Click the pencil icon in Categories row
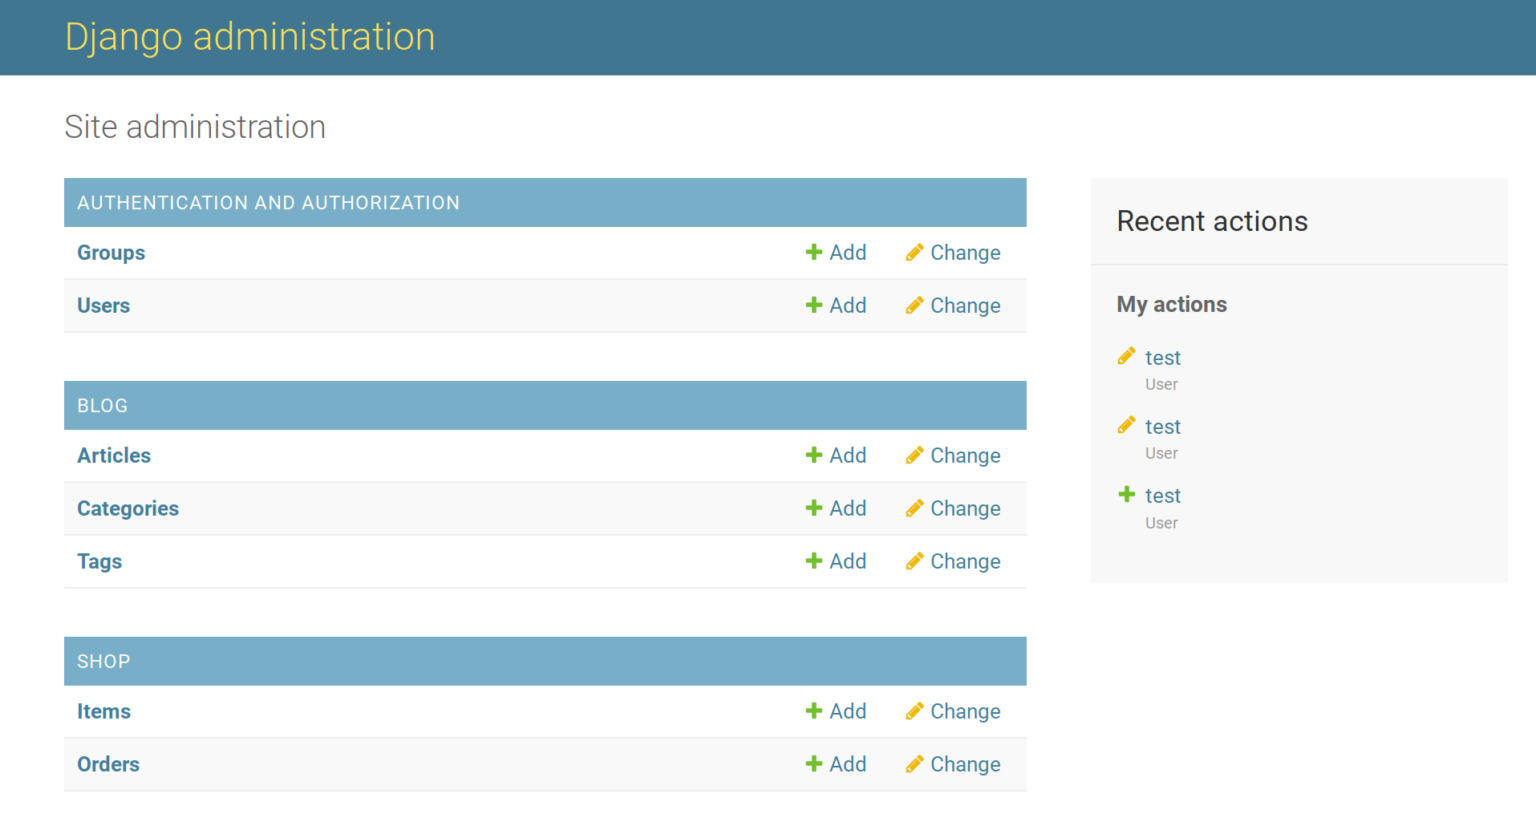 click(x=914, y=508)
